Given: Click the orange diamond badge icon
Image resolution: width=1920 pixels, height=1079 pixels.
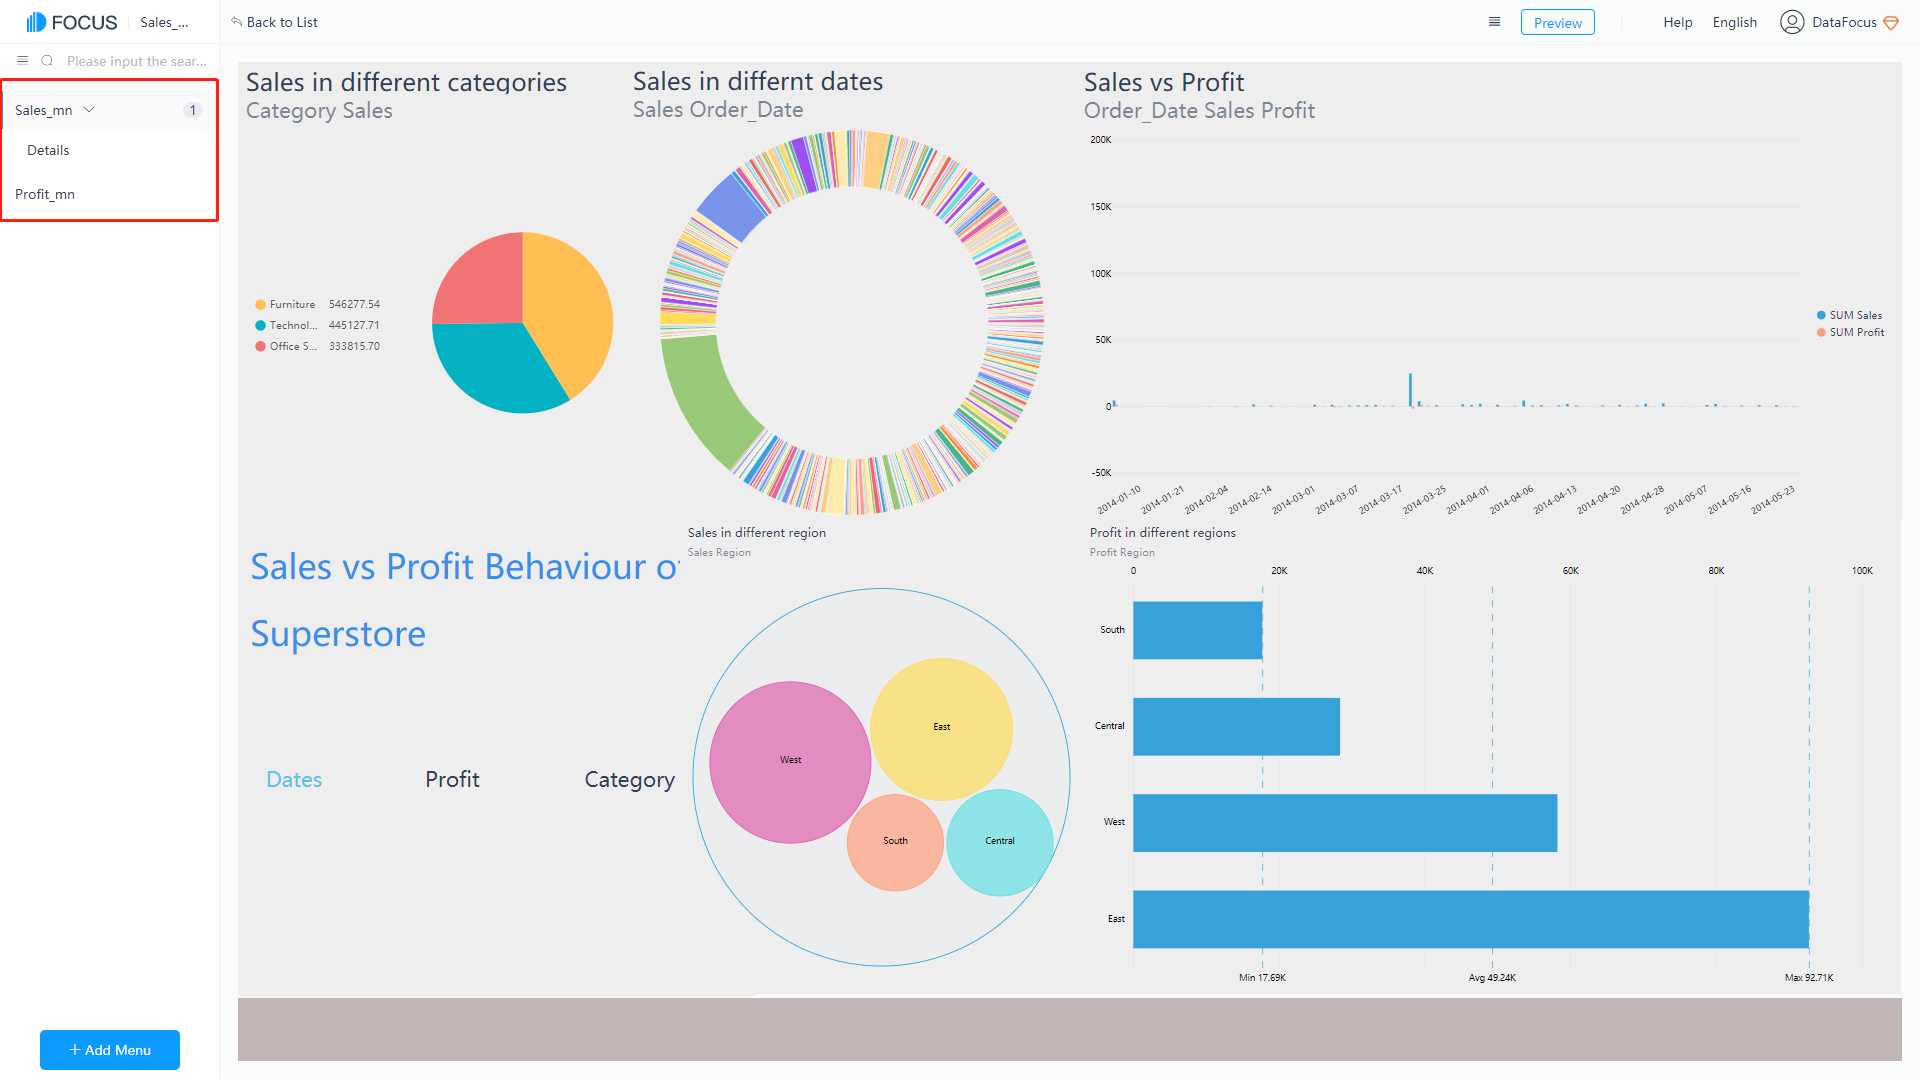Looking at the screenshot, I should pyautogui.click(x=1891, y=23).
